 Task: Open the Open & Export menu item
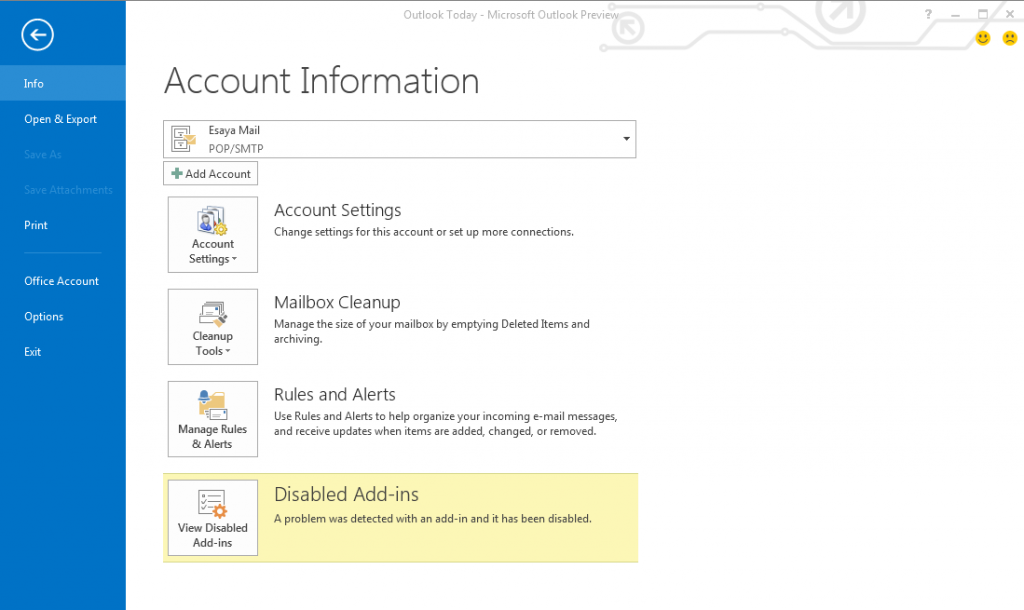point(63,119)
